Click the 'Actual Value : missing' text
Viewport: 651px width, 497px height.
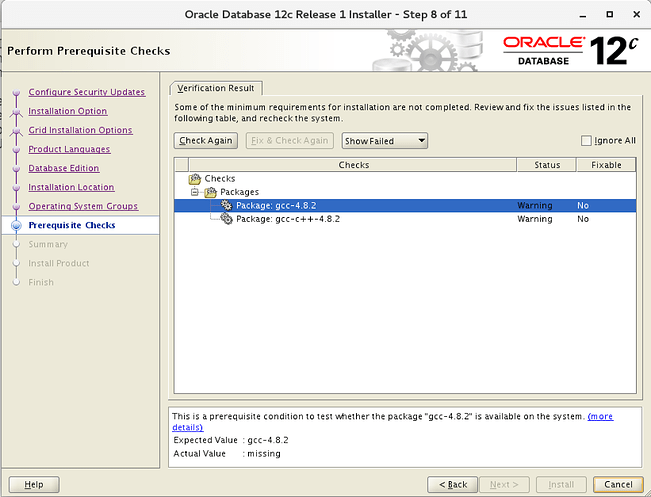coord(227,454)
